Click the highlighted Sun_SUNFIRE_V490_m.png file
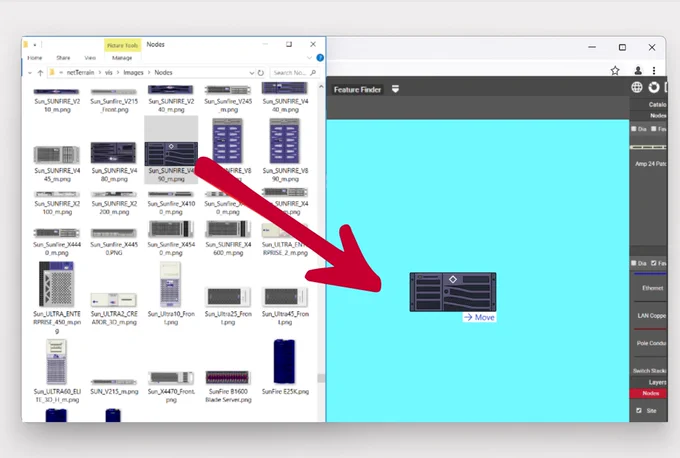Image resolution: width=680 pixels, height=458 pixels. [x=171, y=150]
